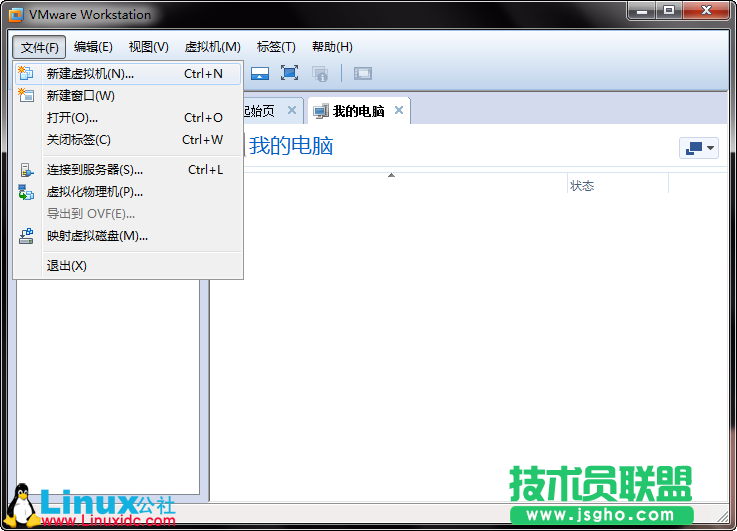This screenshot has height=531, width=737.
Task: Click the show console view toolbar icon
Action: point(260,73)
